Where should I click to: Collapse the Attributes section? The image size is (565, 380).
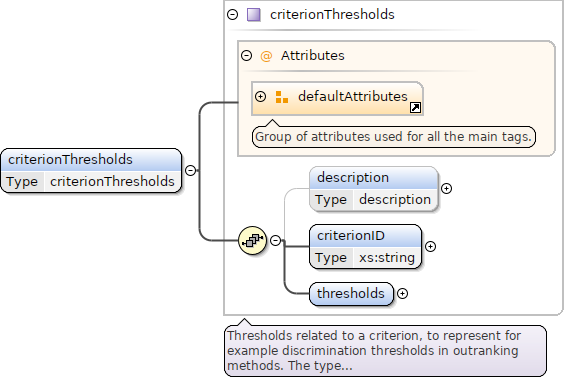(x=246, y=55)
